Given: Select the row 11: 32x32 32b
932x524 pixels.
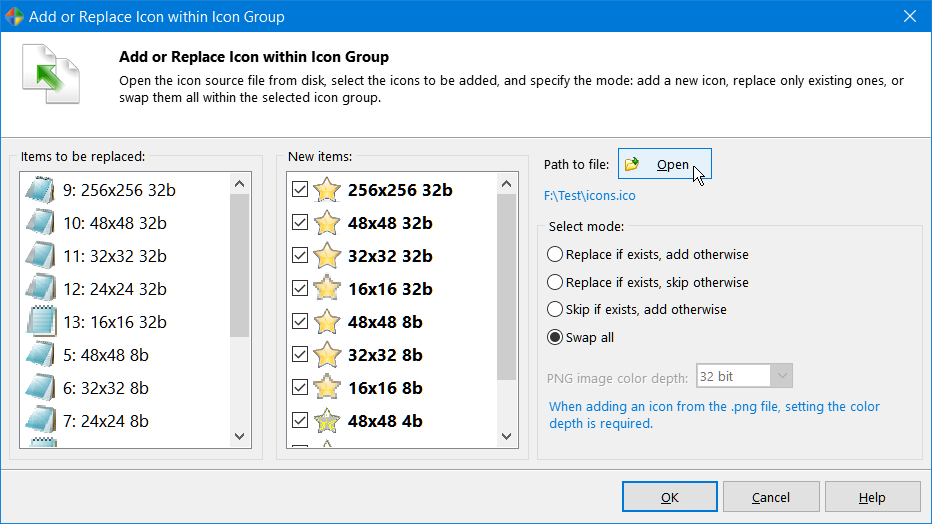Looking at the screenshot, I should (x=125, y=256).
